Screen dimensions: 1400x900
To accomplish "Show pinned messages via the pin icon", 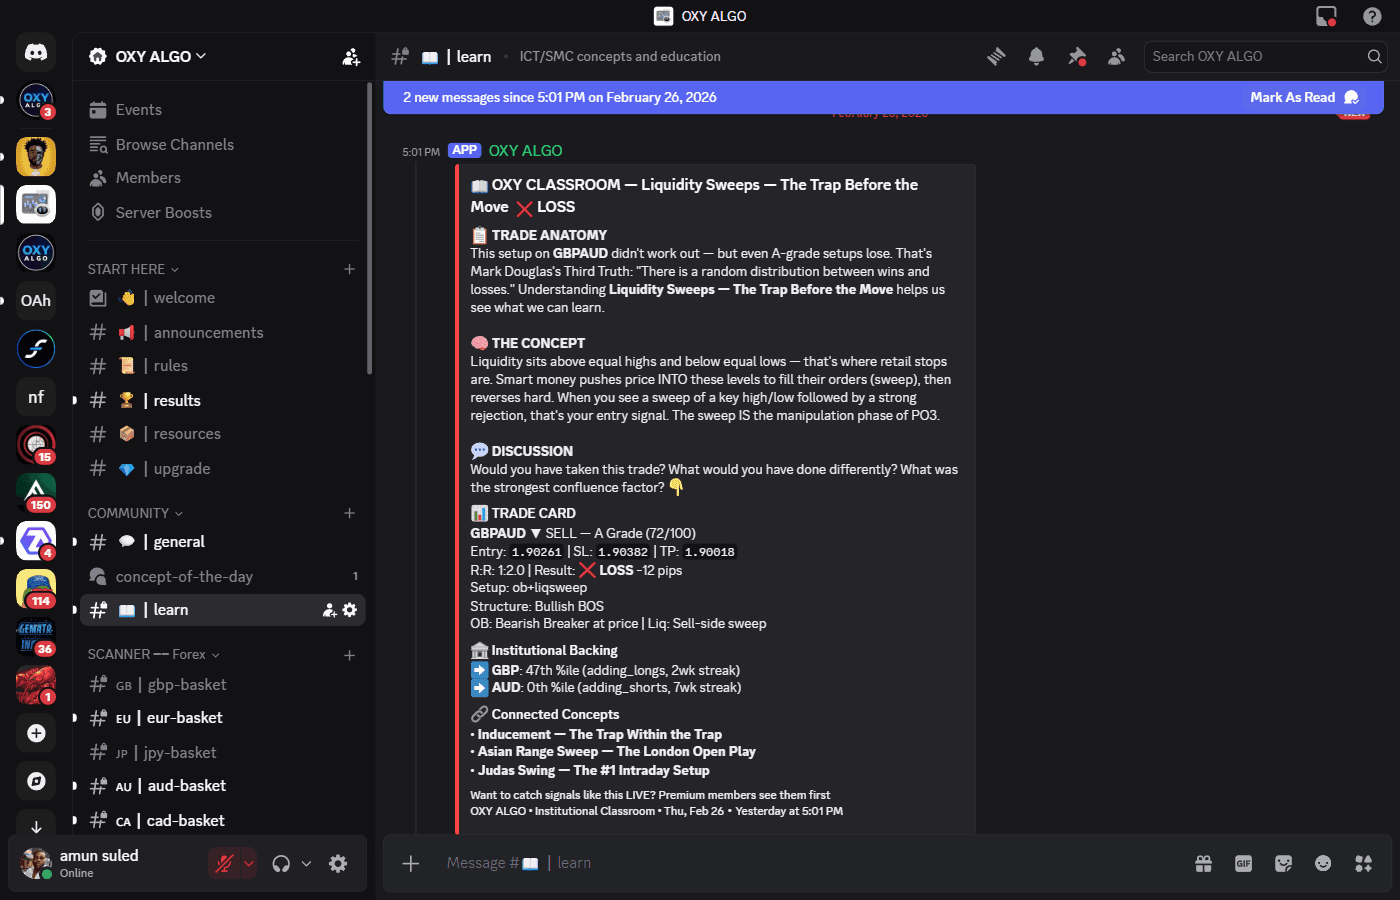I will [x=1077, y=57].
